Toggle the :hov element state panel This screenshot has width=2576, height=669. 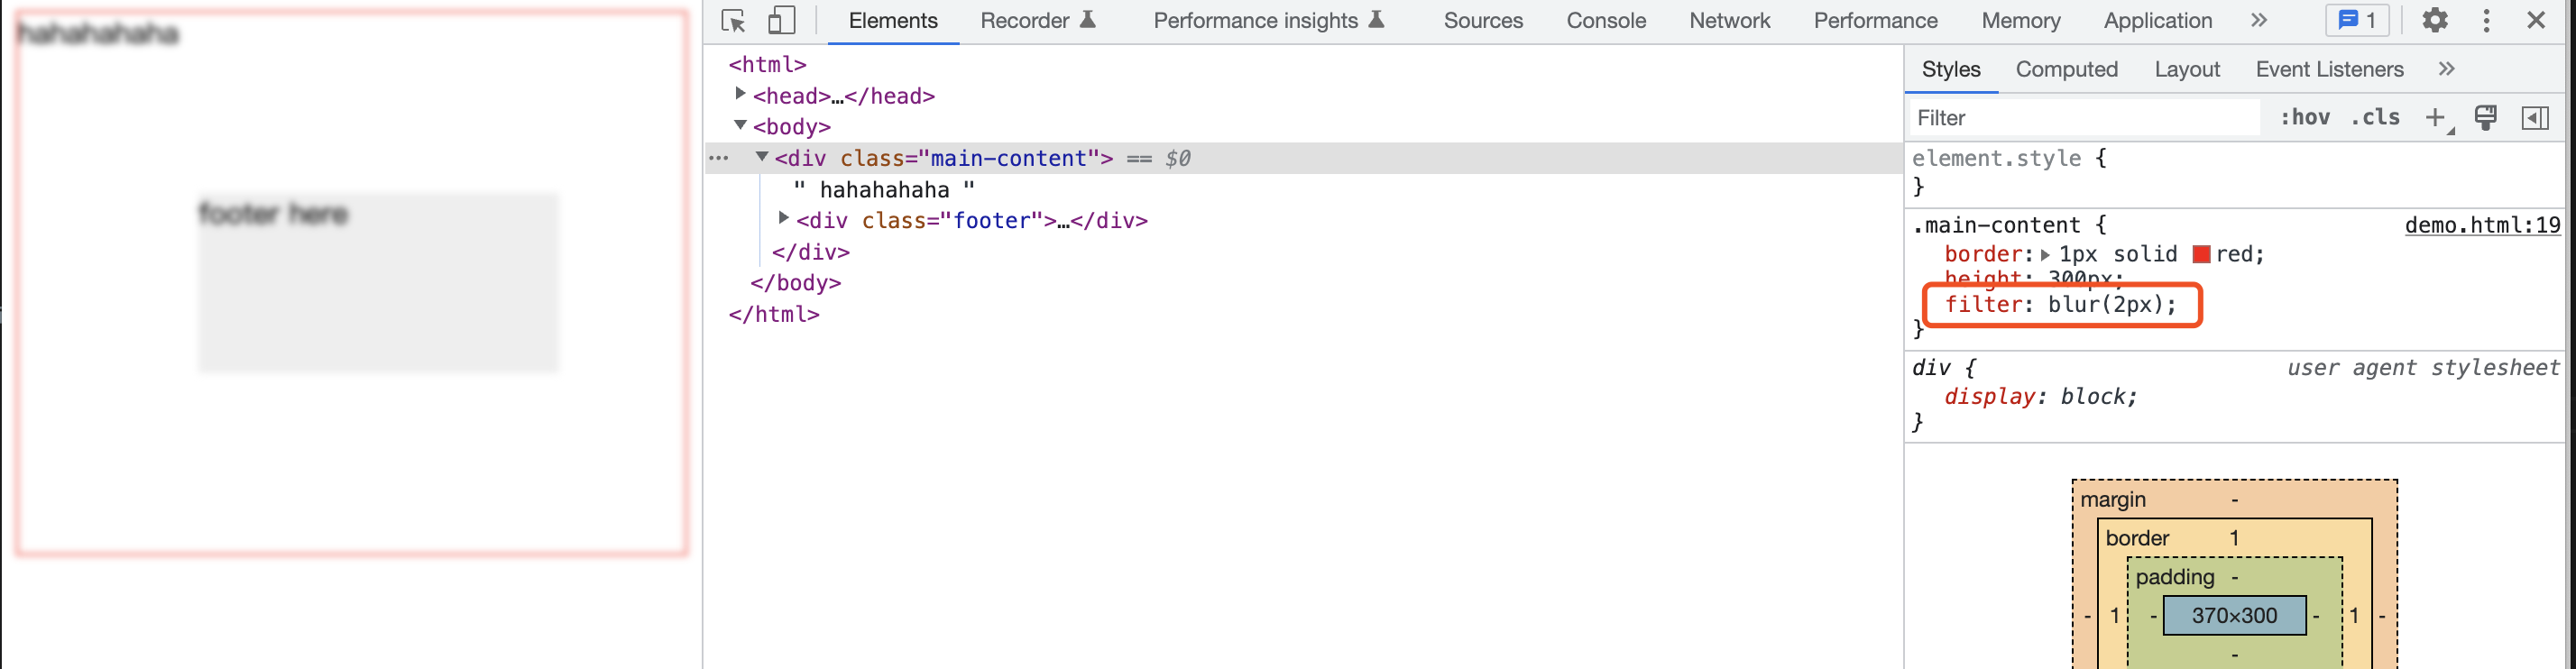[x=2304, y=118]
